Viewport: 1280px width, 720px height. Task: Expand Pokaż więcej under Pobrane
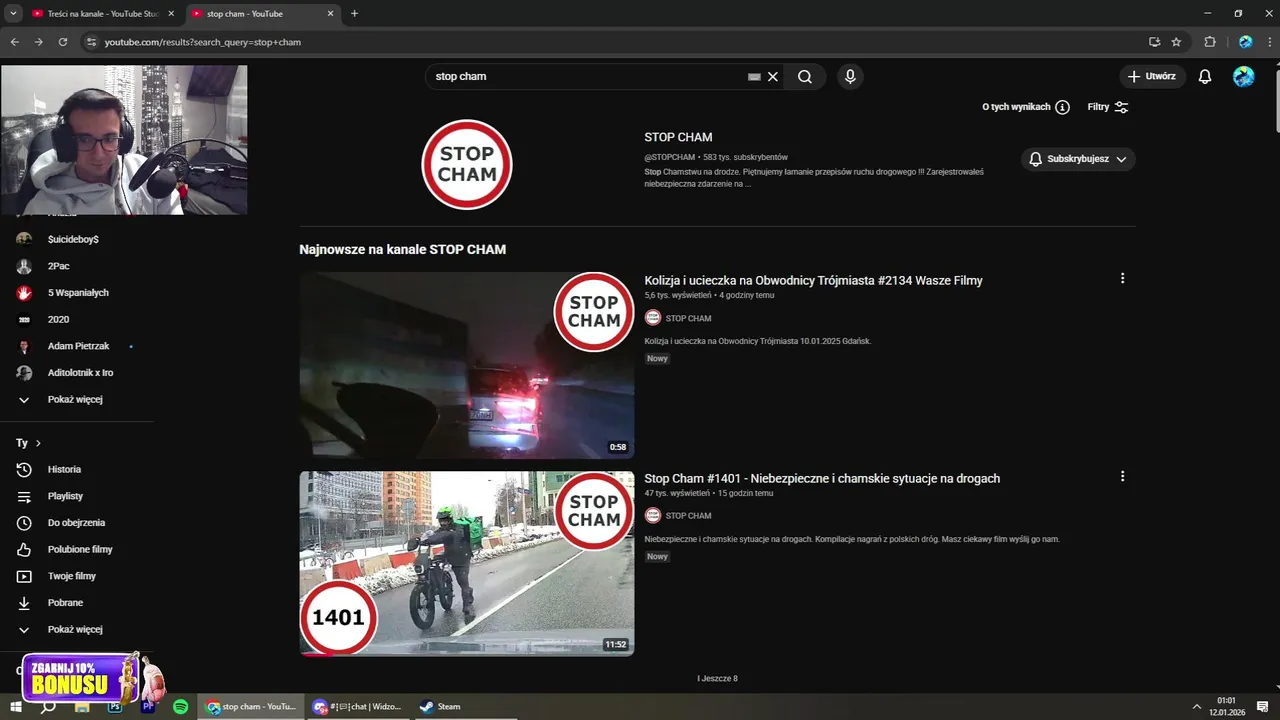coord(75,629)
